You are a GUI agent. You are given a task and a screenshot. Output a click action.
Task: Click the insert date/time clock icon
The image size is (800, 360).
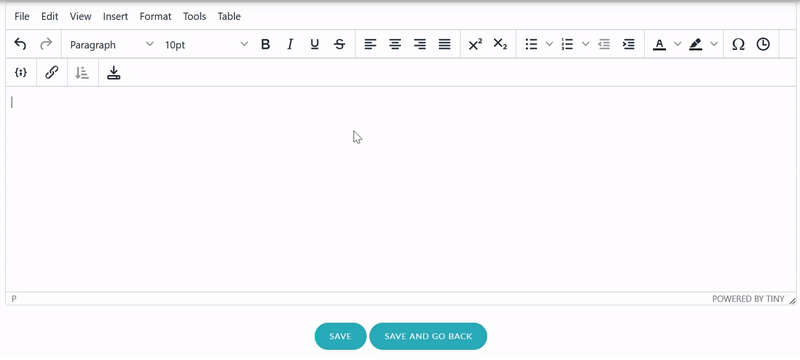763,44
